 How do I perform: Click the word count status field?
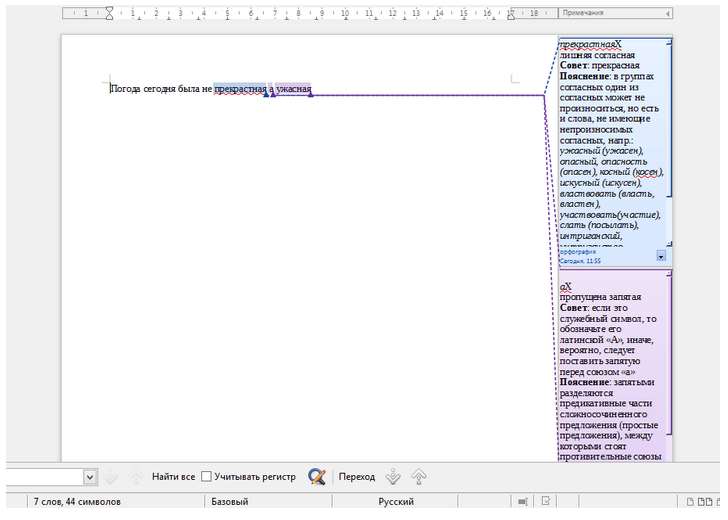[x=78, y=501]
